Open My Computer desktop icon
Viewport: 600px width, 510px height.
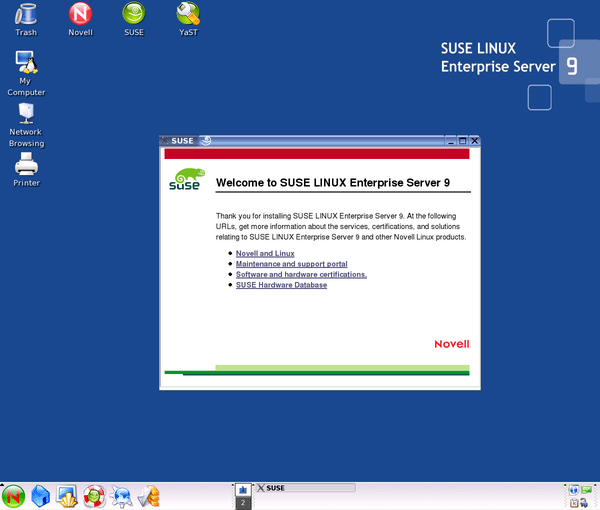(x=26, y=73)
